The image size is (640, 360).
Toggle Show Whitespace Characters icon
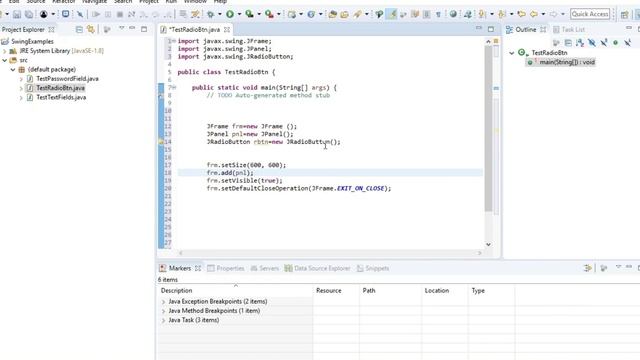click(438, 14)
